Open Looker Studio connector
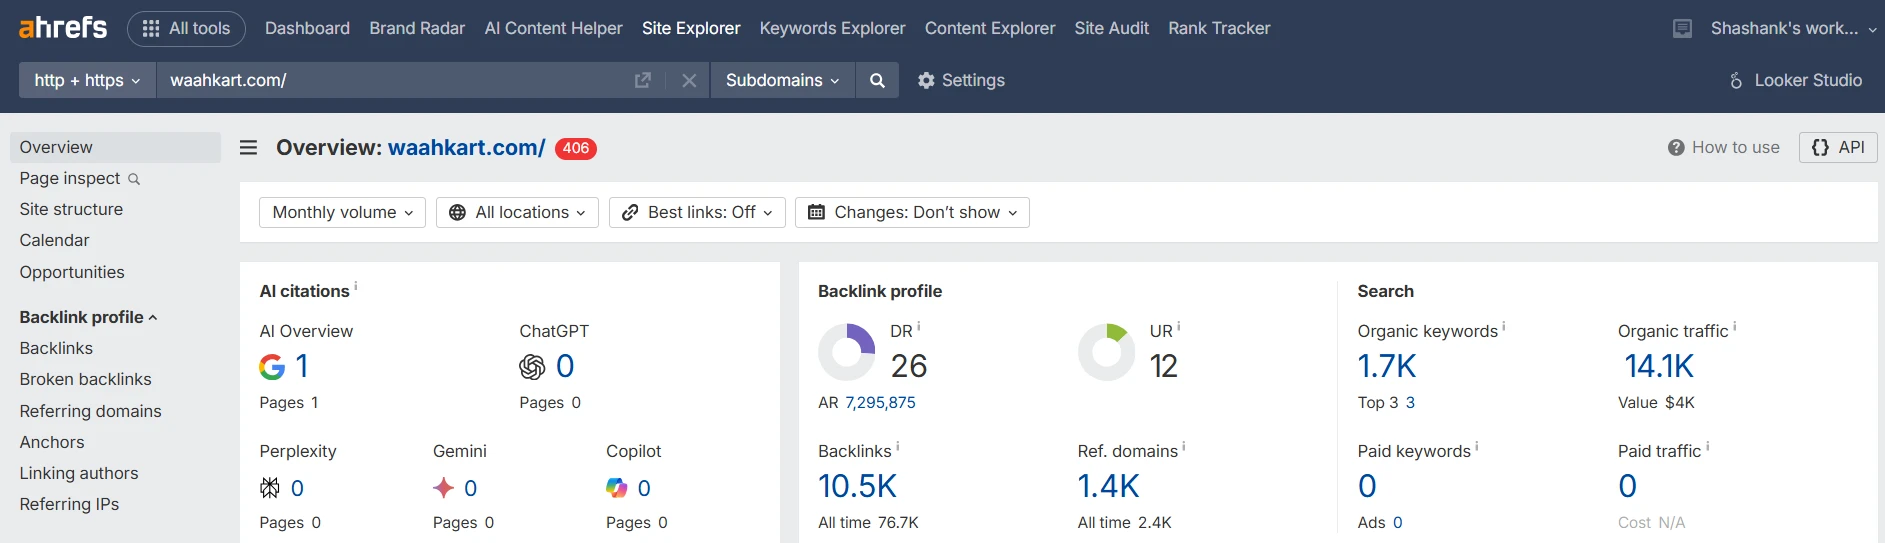 [x=1796, y=80]
